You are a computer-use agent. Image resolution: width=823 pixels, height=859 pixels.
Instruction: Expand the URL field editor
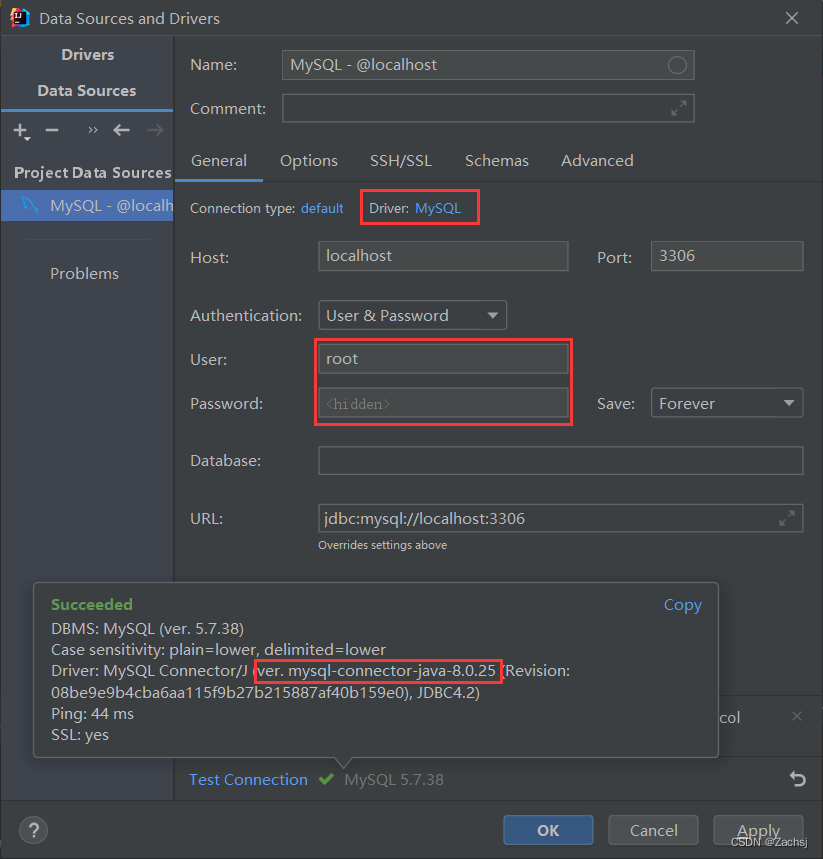787,518
